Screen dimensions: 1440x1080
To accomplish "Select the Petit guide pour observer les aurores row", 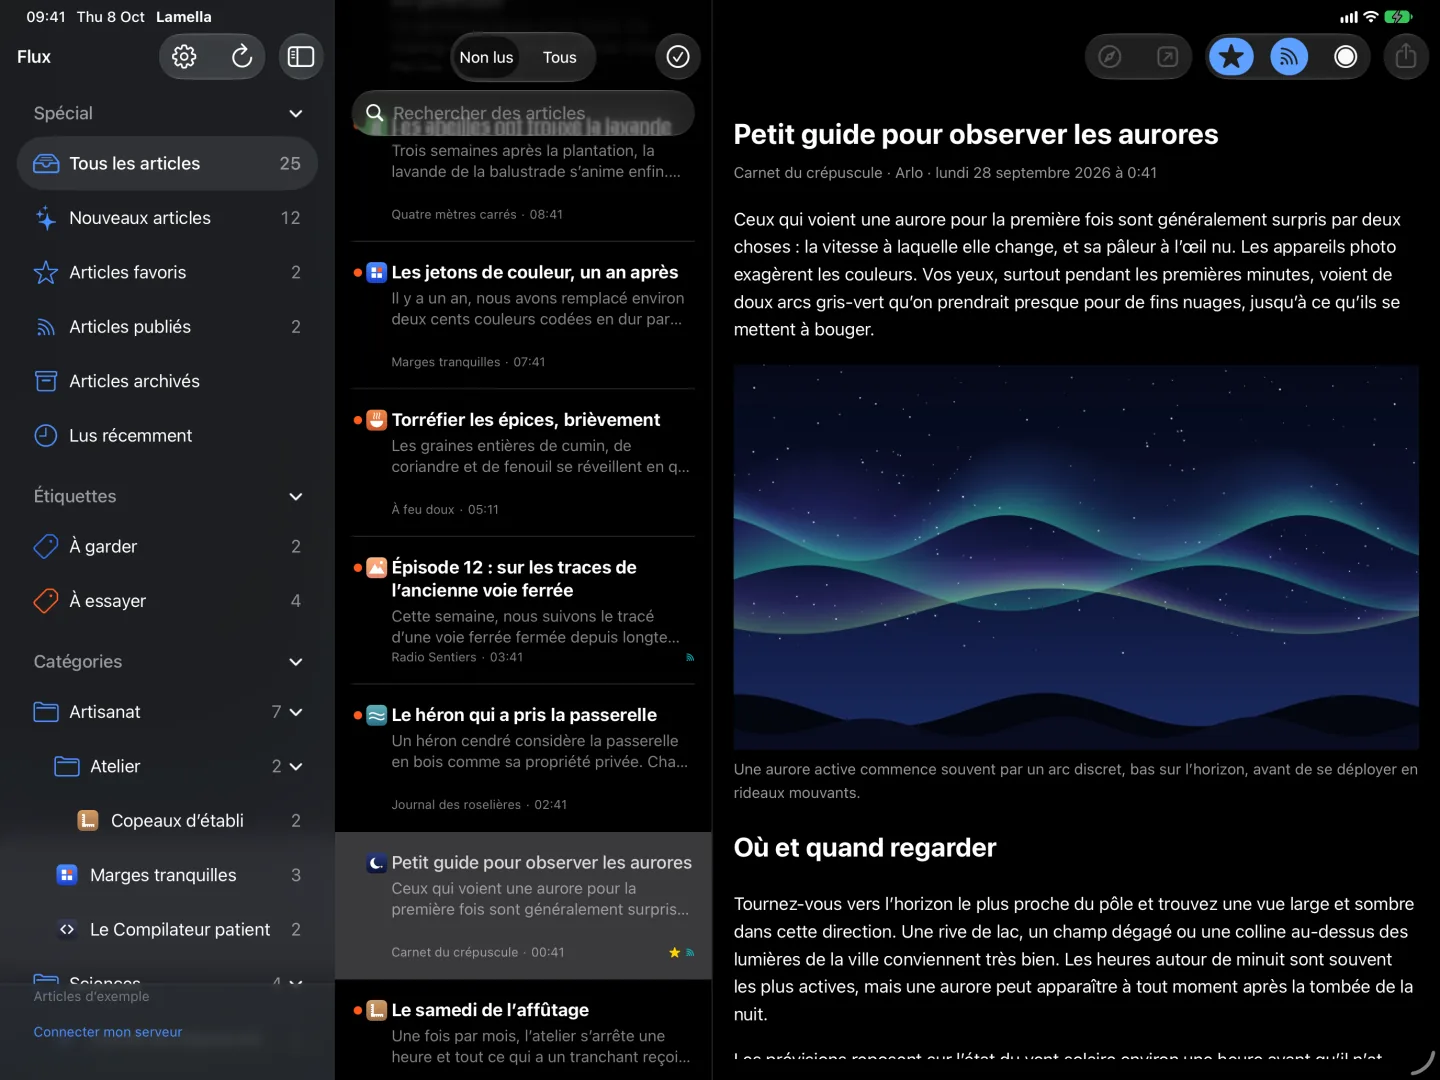I will (523, 906).
